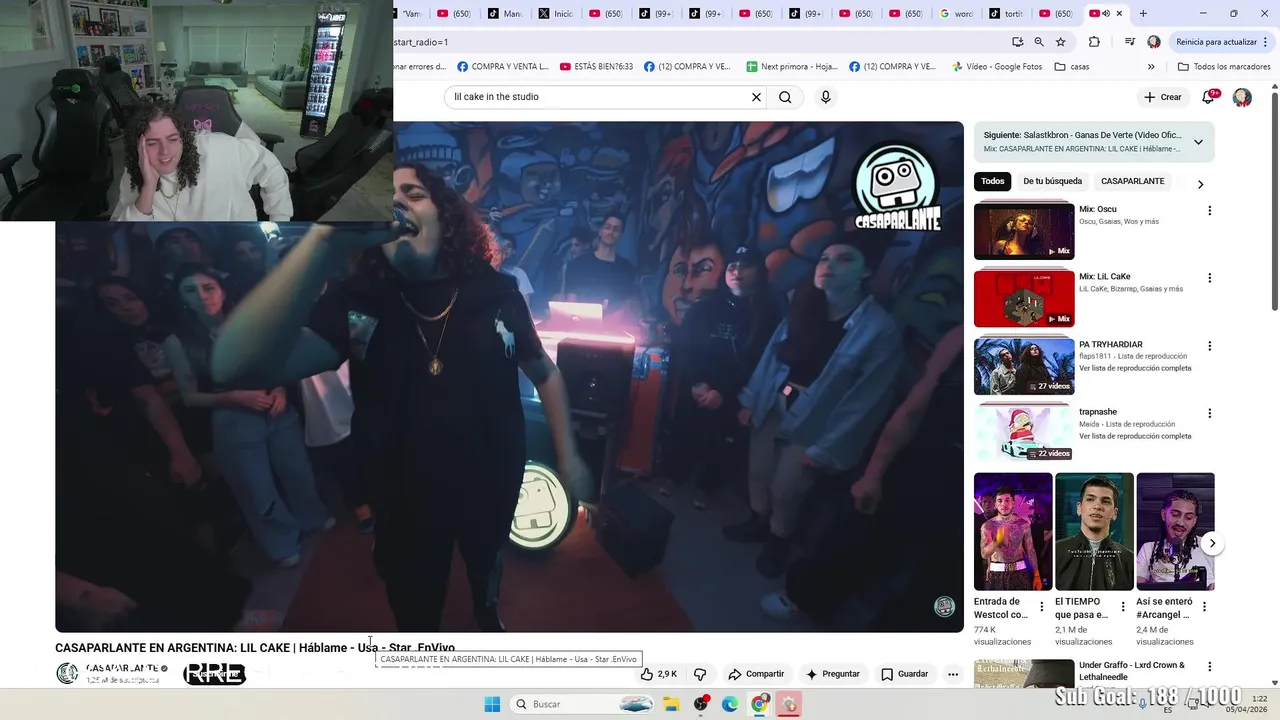Screen dimensions: 1280x720
Task: Open Chrome media controls icon
Action: pos(1129,42)
